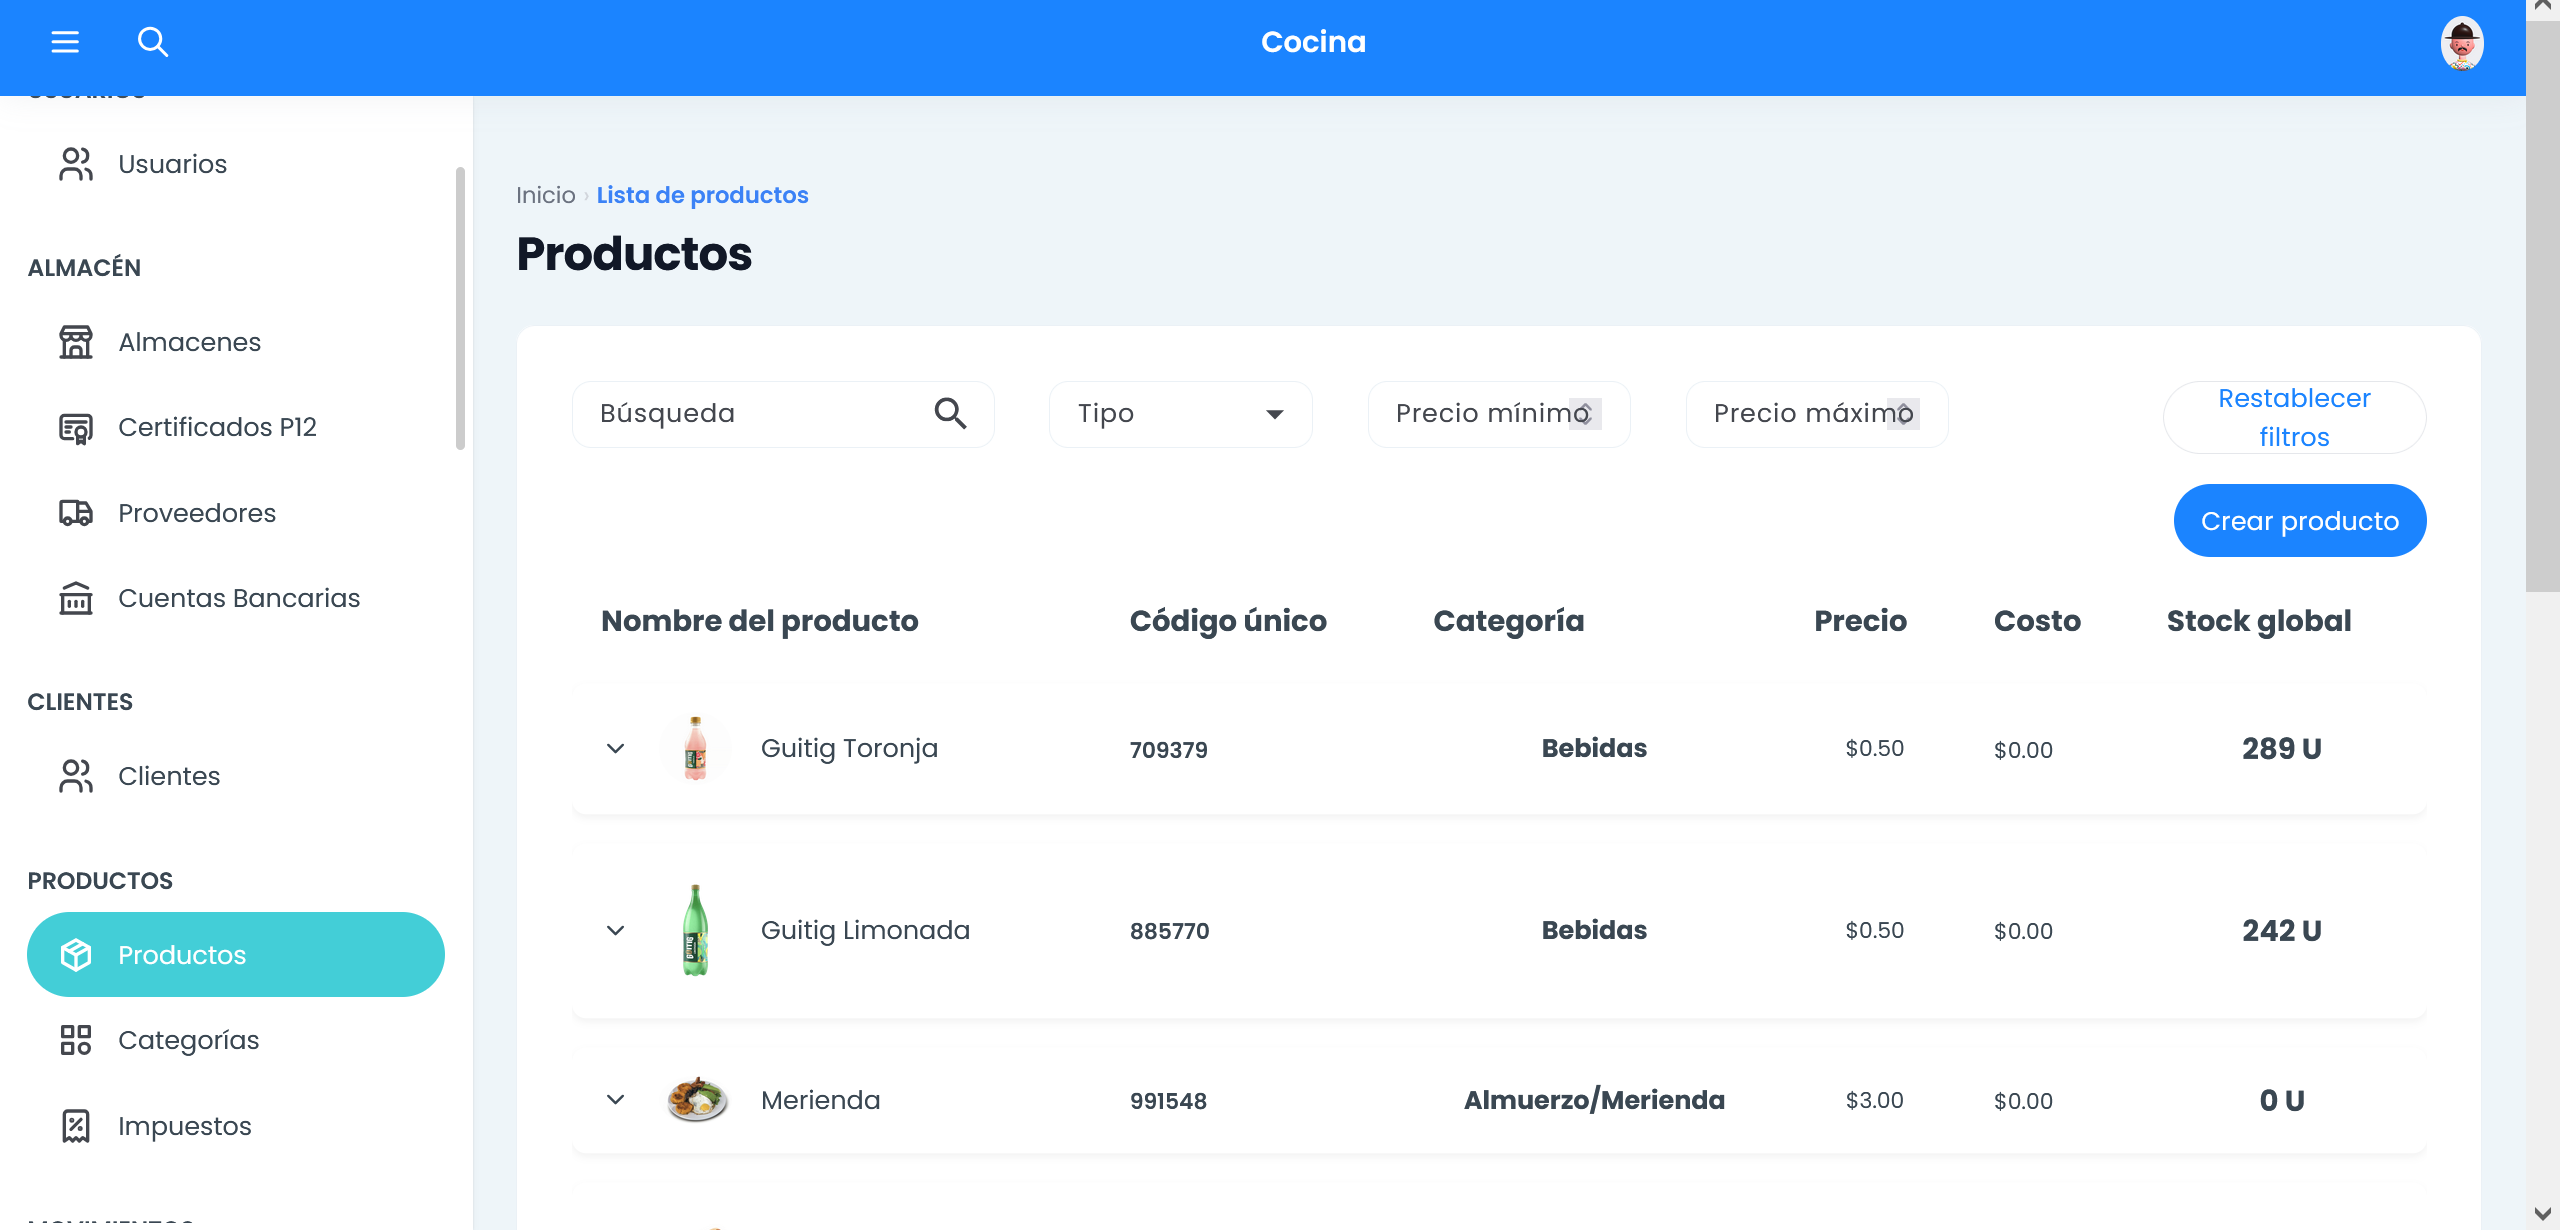Click the Guitig Toronja bottle thumbnail

coord(696,748)
